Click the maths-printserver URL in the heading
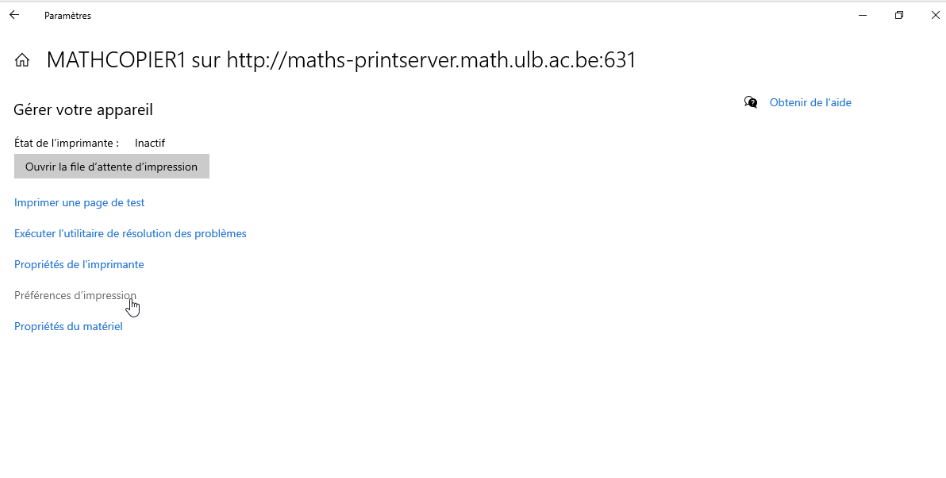 (431, 60)
